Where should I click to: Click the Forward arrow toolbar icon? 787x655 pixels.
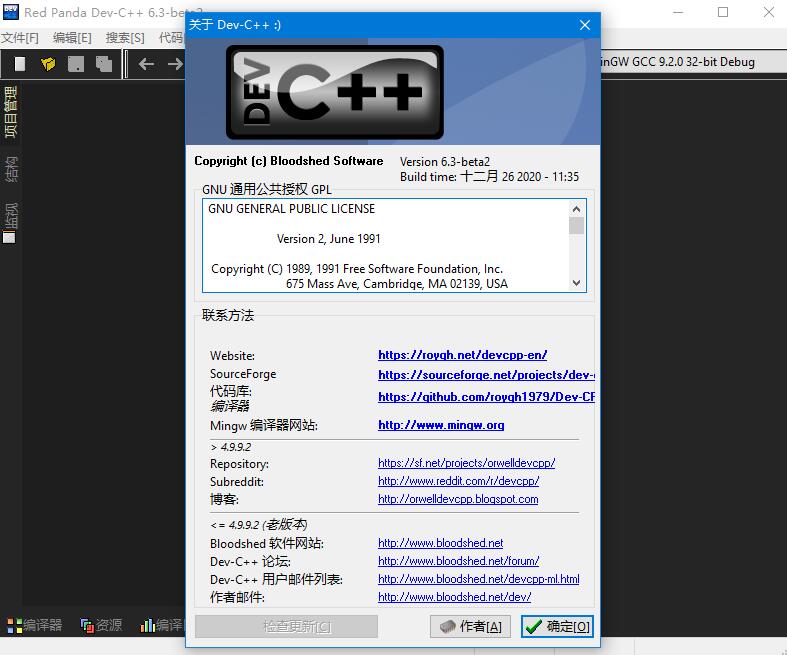pyautogui.click(x=175, y=64)
